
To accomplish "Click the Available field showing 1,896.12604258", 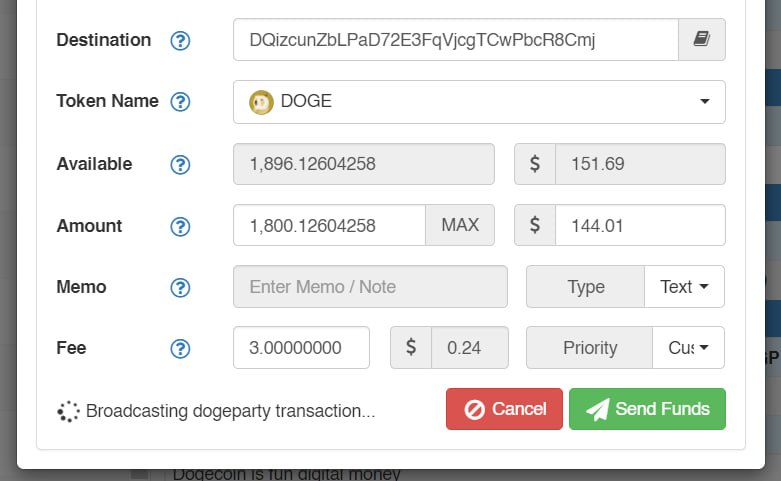I will (364, 164).
